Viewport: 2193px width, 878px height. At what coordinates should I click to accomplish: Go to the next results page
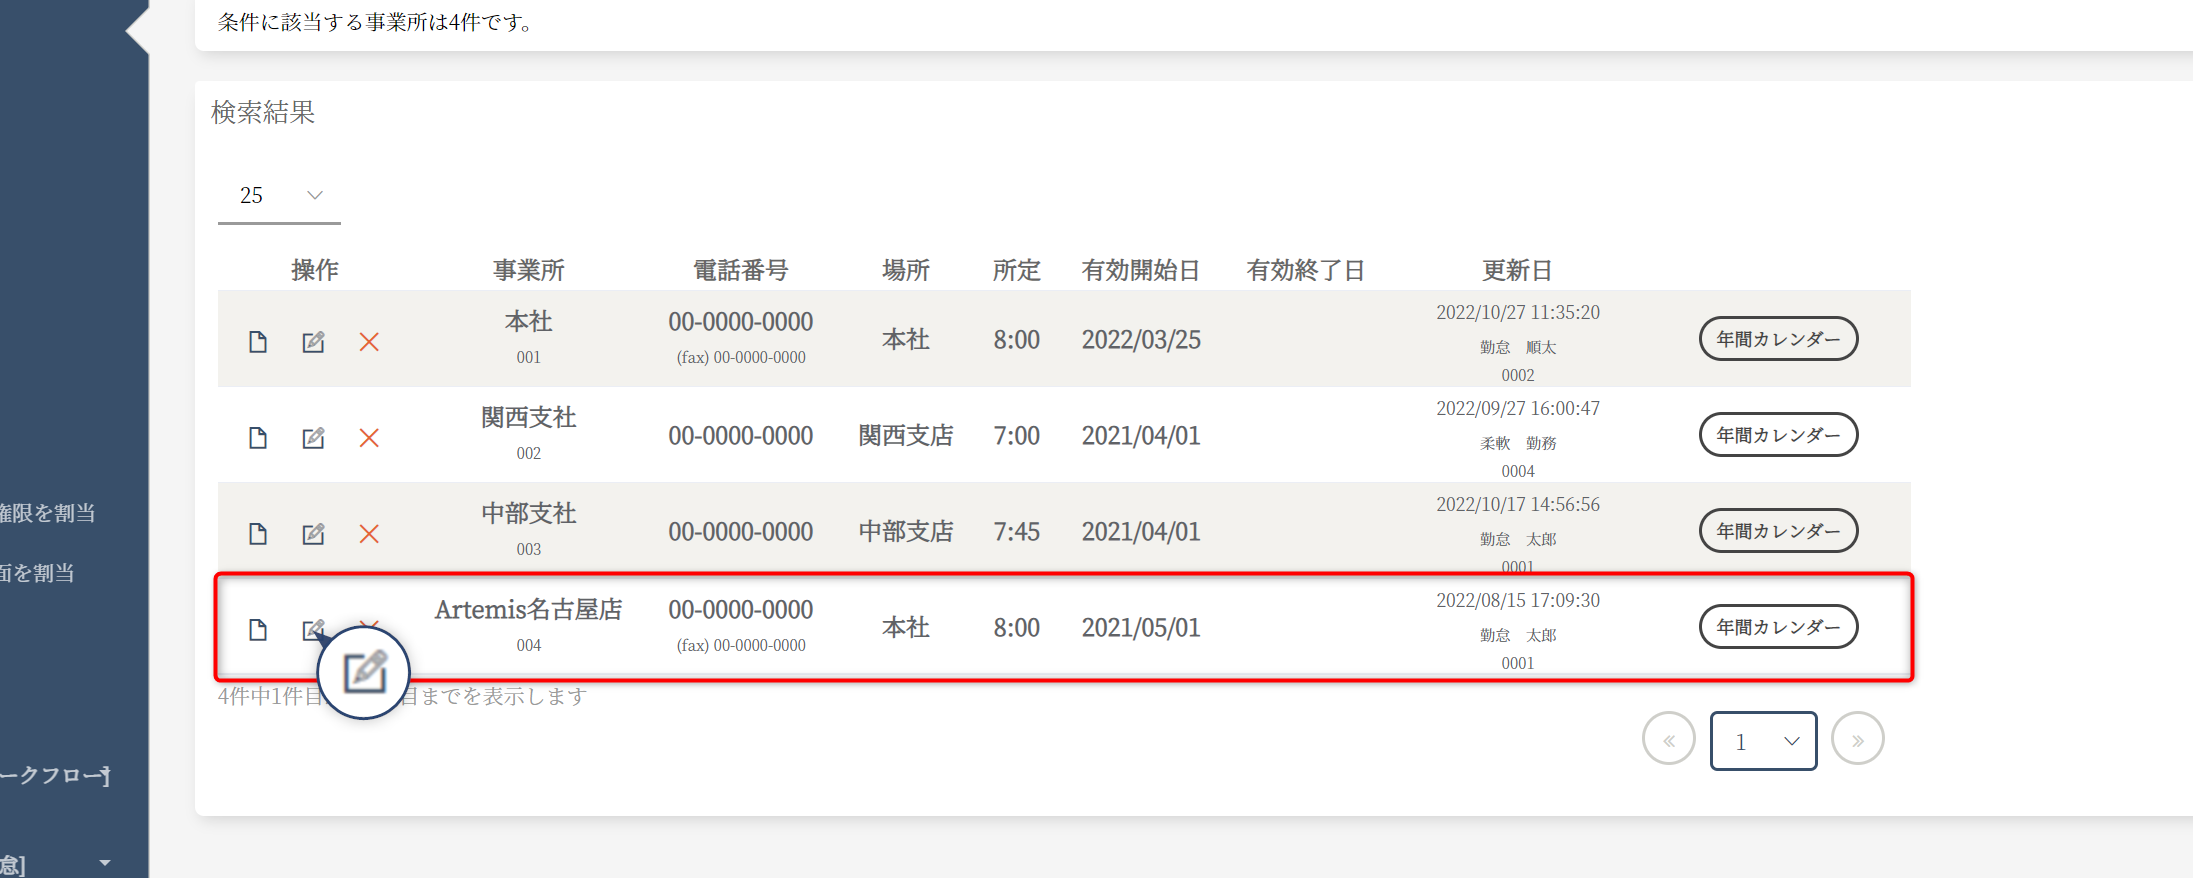point(1857,740)
